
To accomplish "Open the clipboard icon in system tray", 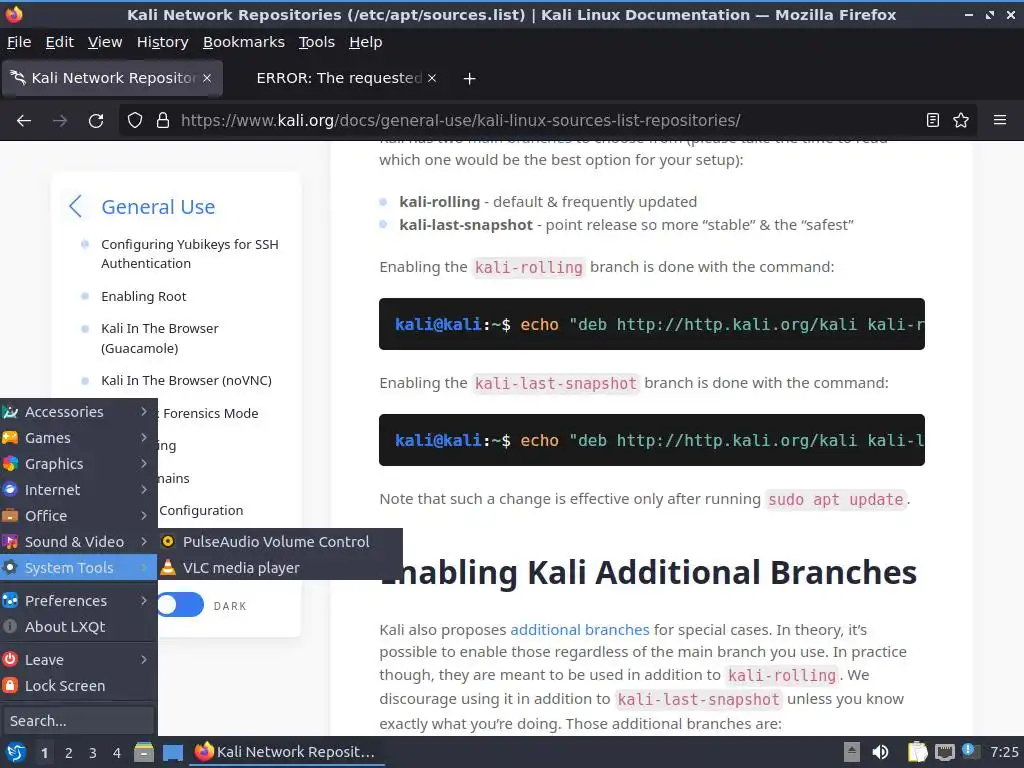I will [917, 752].
